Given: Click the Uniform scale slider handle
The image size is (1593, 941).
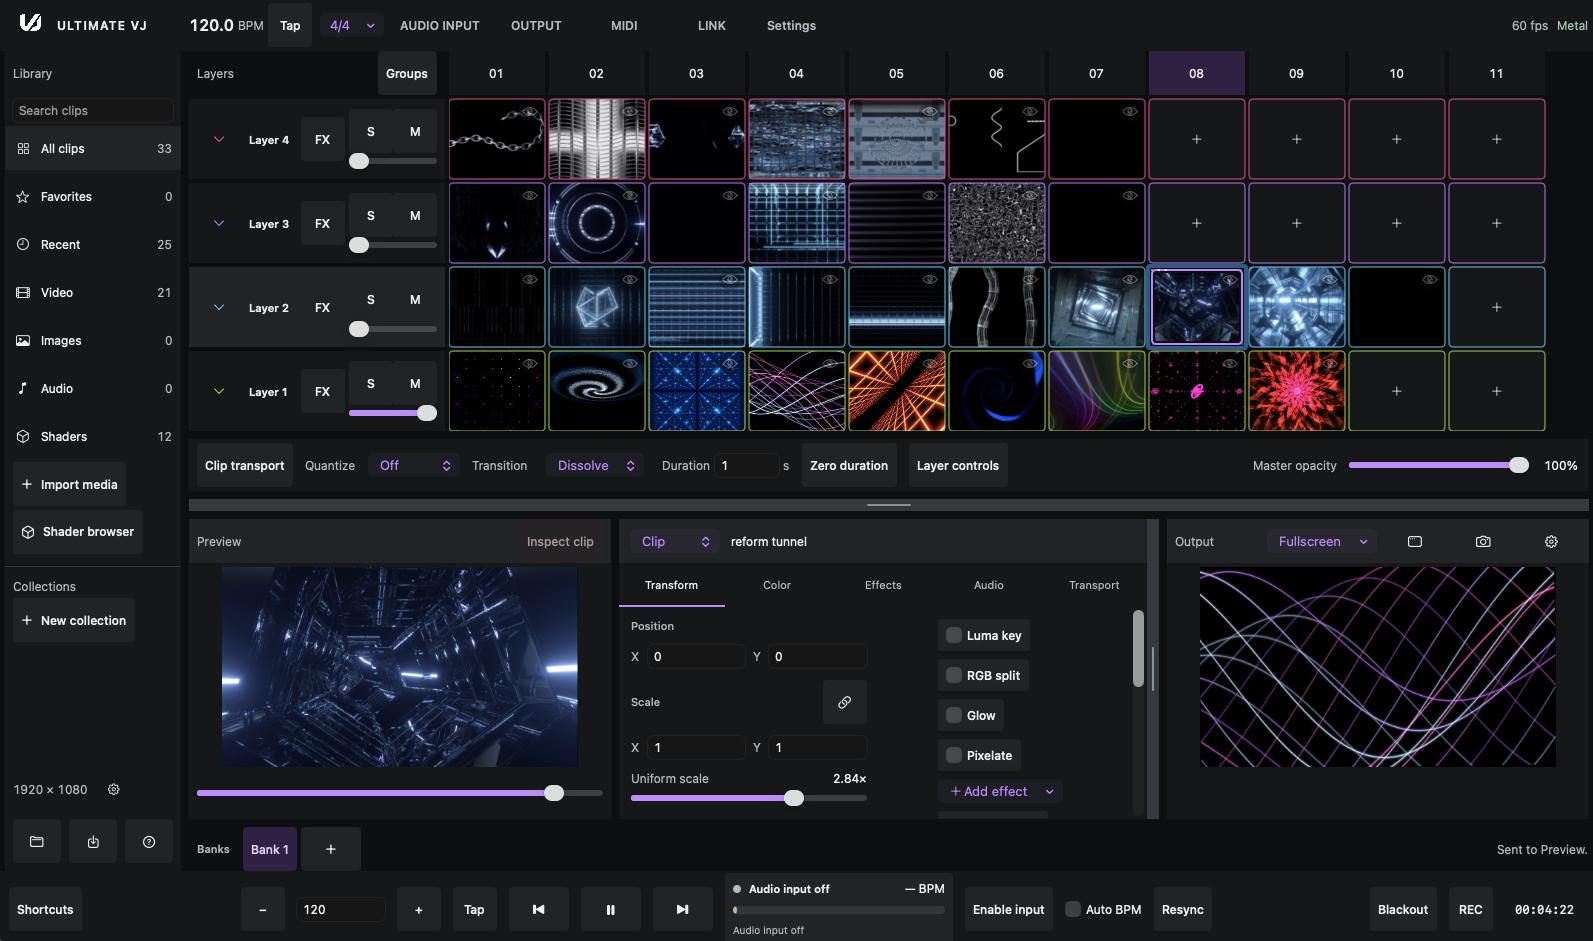Looking at the screenshot, I should (794, 798).
